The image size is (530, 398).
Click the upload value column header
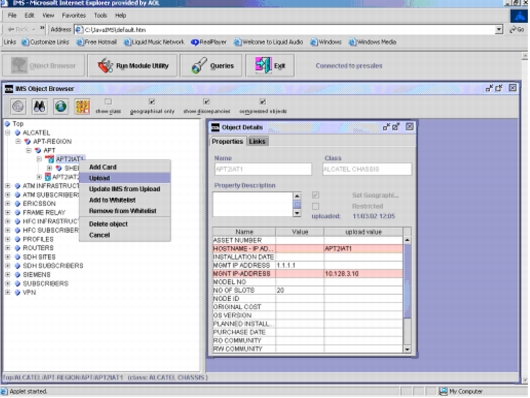[x=363, y=232]
